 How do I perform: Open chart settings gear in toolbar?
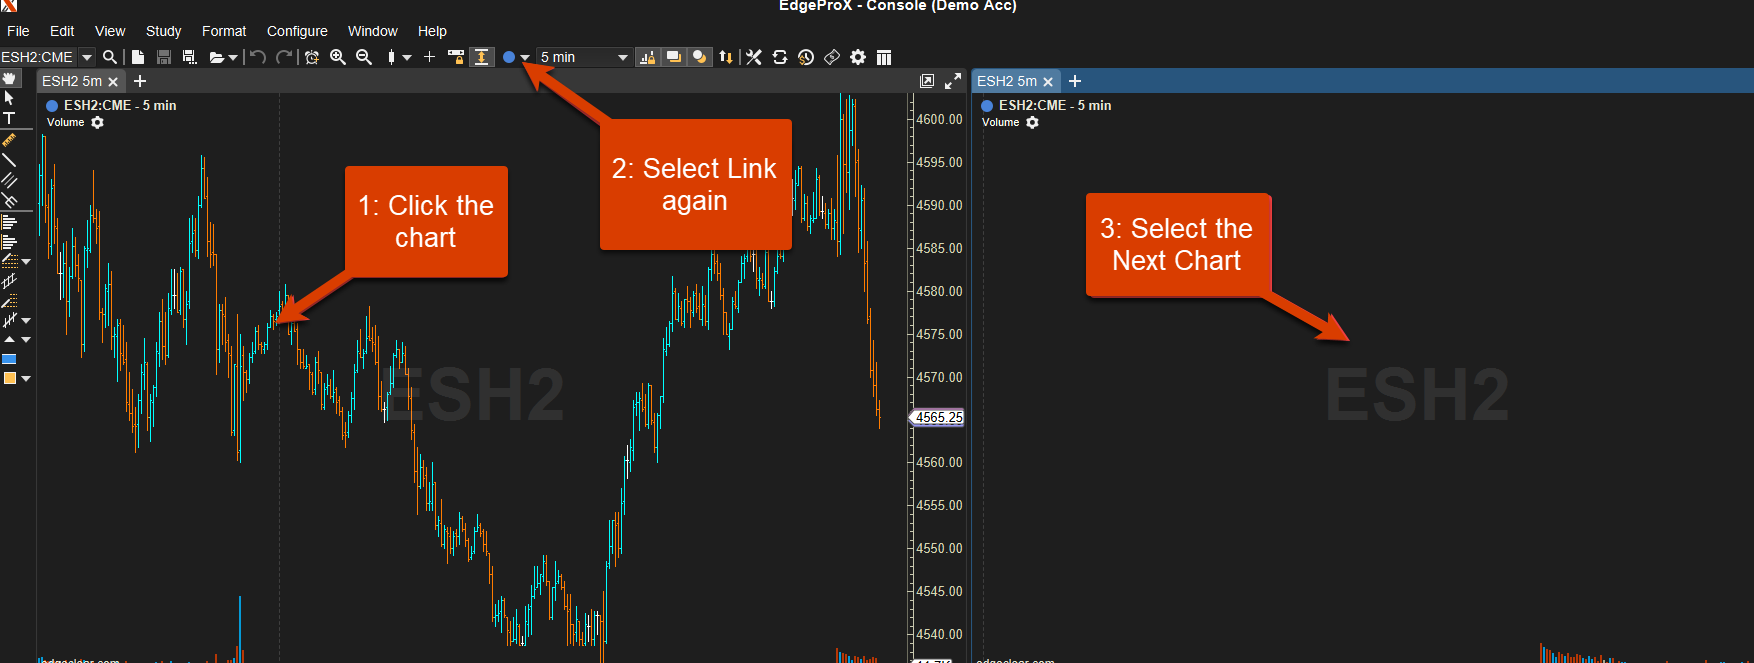(858, 57)
